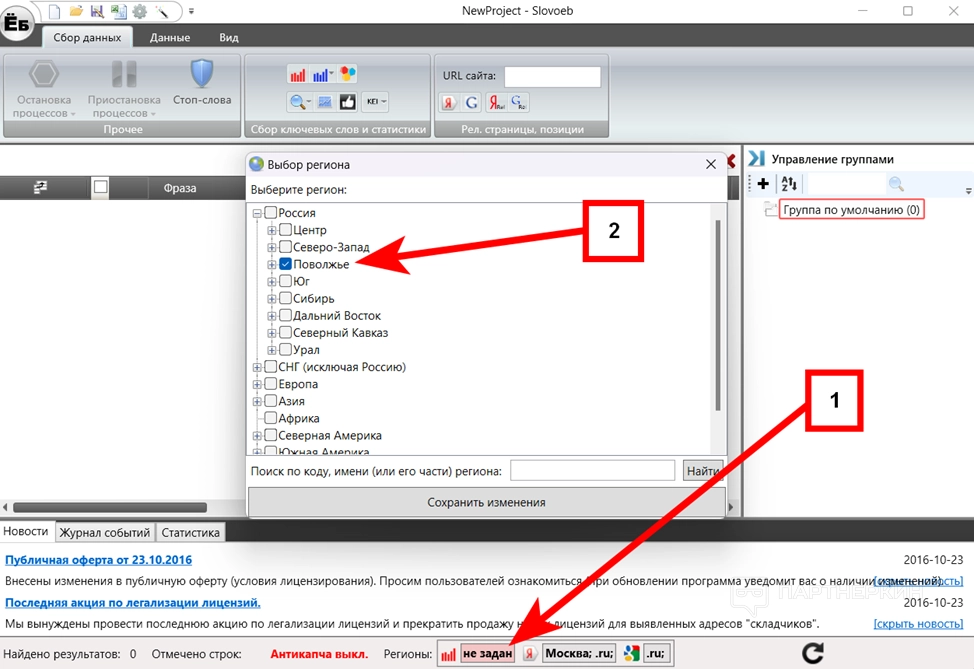Open Стоп-слова shield tool

[202, 83]
